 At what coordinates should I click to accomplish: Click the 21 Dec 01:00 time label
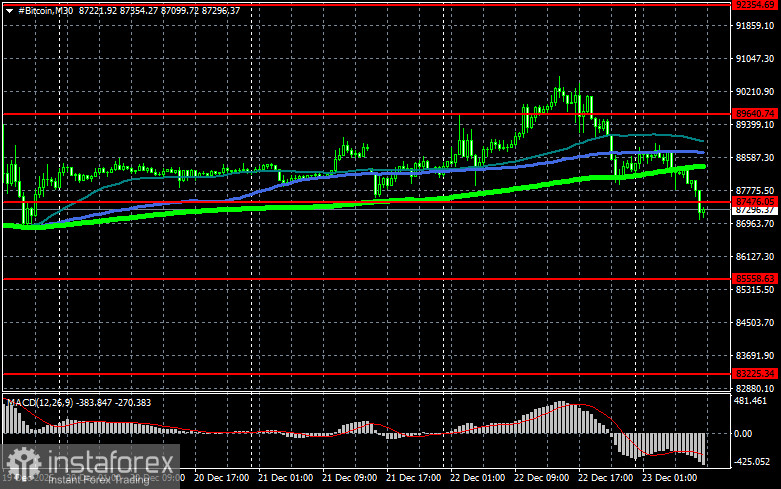289,479
